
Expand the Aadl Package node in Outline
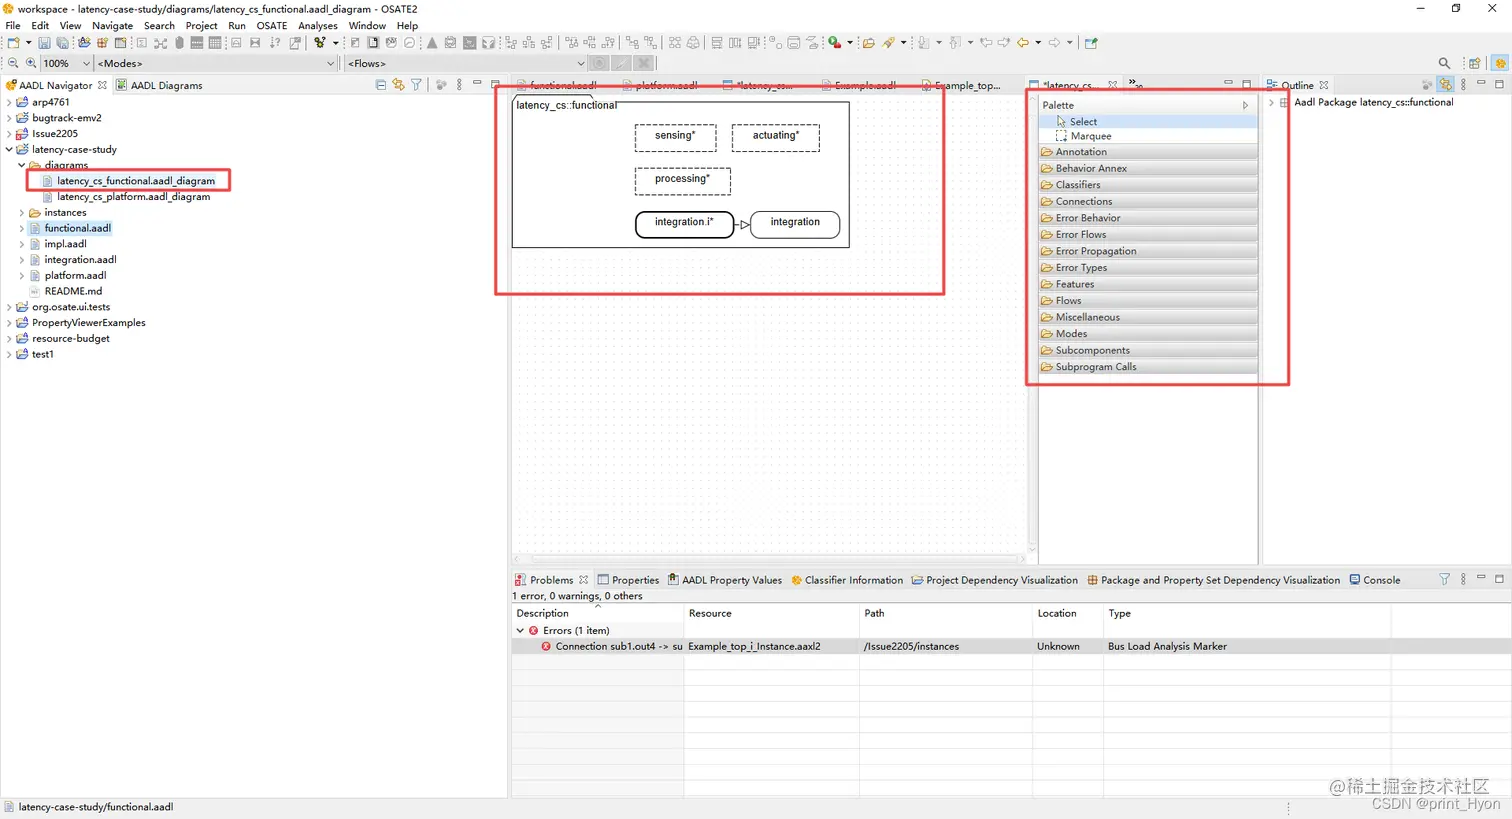click(x=1271, y=102)
